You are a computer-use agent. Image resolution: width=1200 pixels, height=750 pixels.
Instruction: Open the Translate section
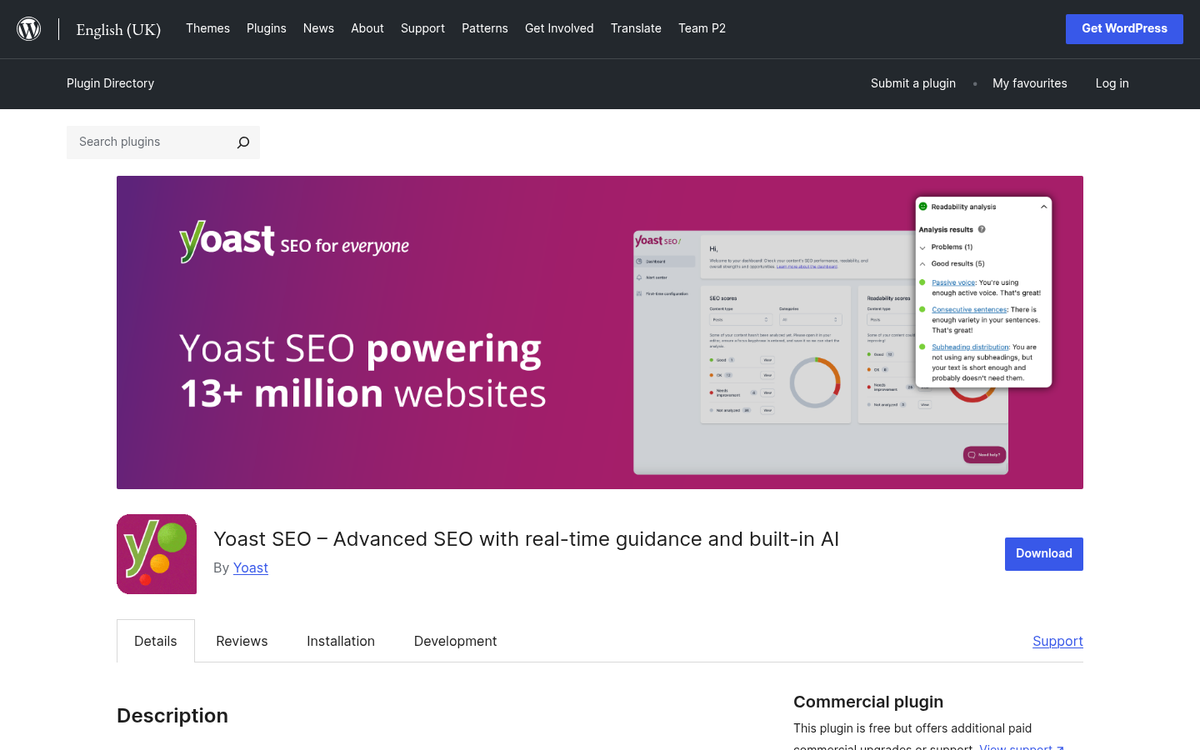tap(636, 28)
